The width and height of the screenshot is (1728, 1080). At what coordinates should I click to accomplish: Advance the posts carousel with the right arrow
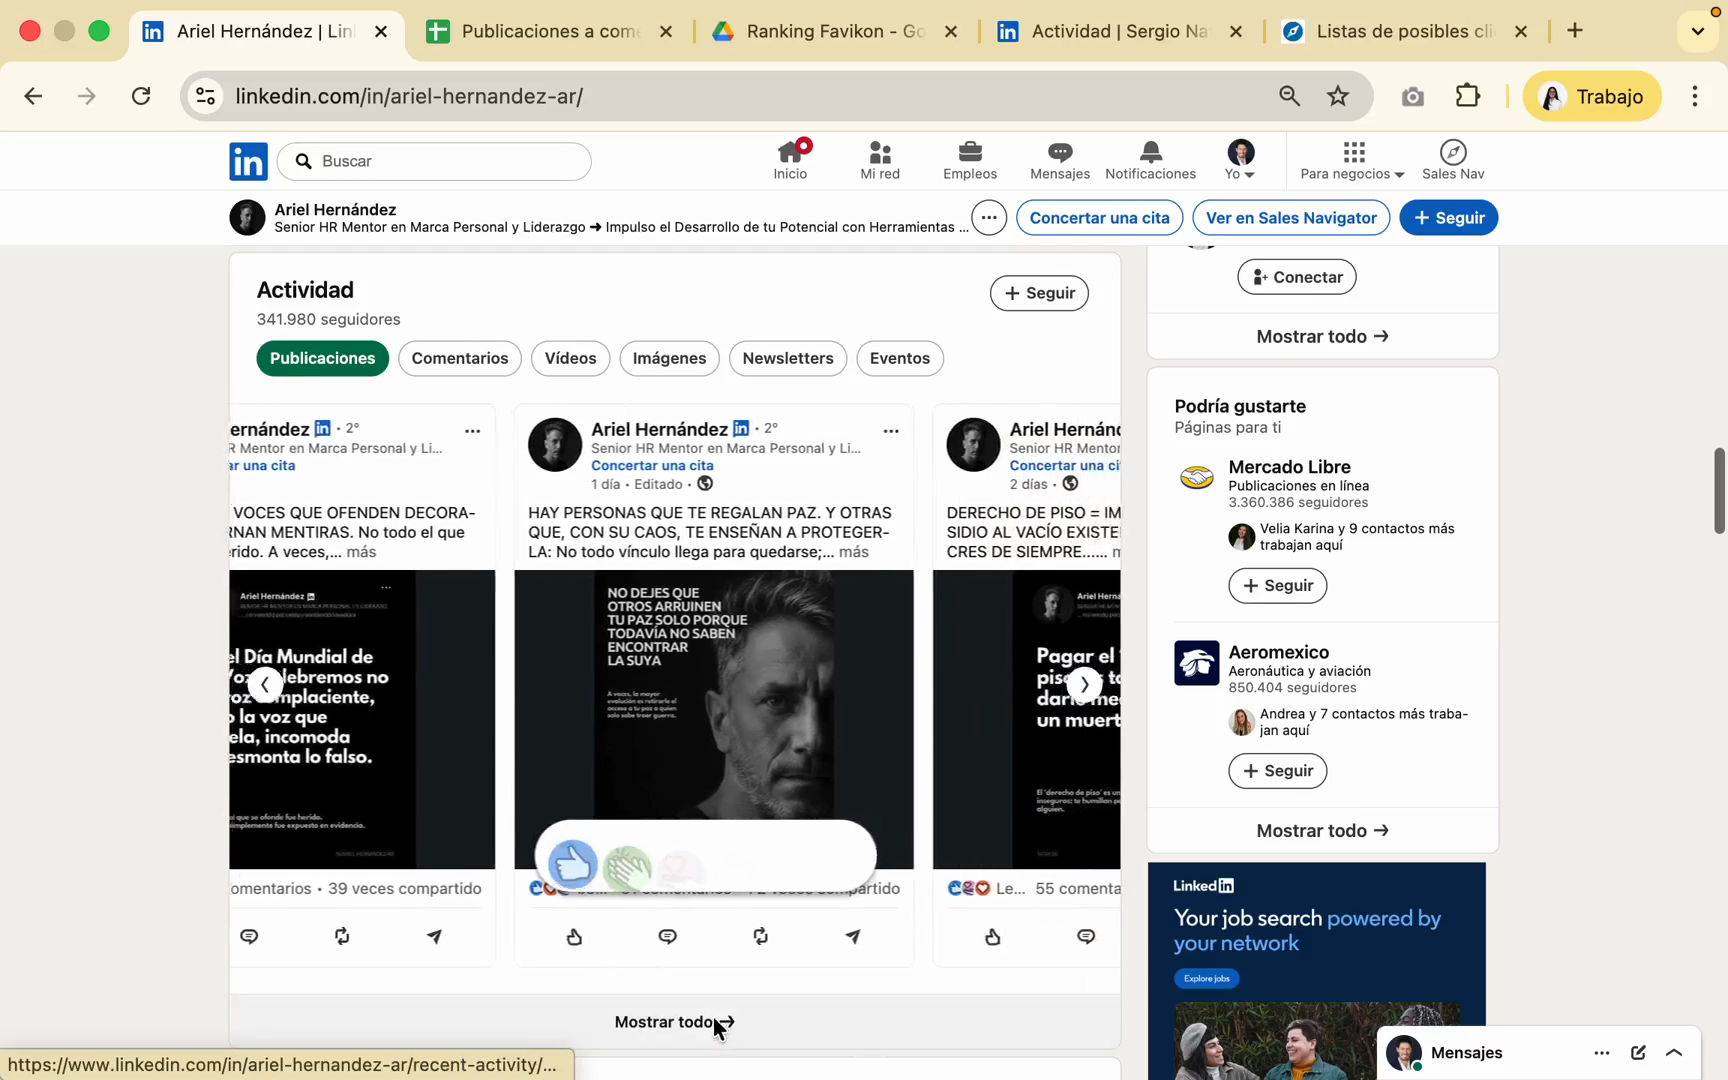click(1084, 685)
